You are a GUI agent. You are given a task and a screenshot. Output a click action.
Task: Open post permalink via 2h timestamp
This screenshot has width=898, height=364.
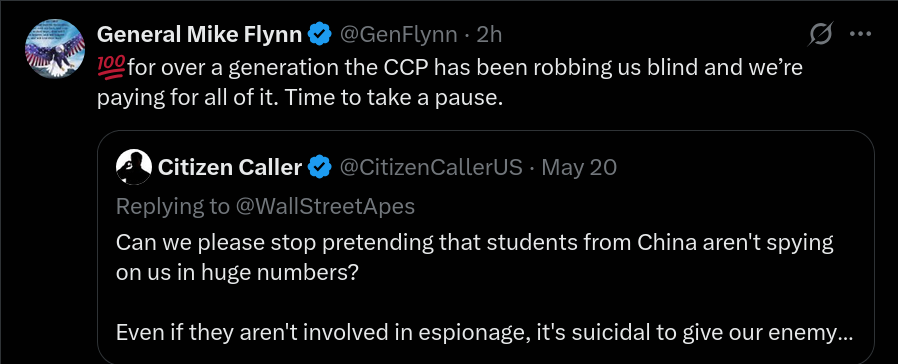pyautogui.click(x=489, y=35)
